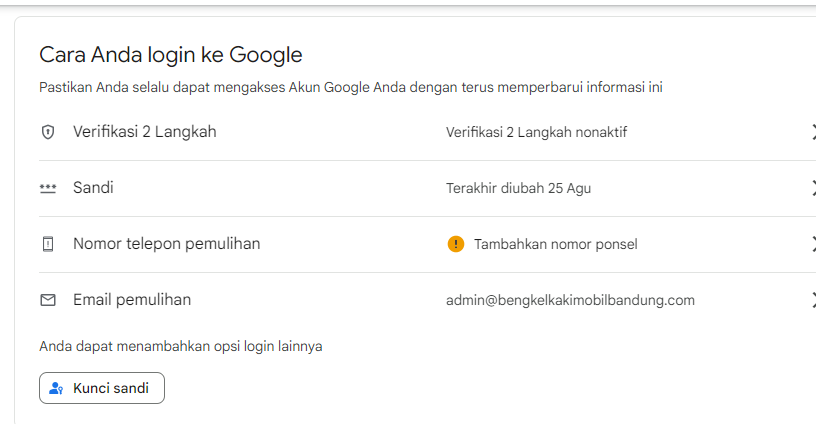The height and width of the screenshot is (424, 816).
Task: Expand the Sandi row chevron
Action: point(813,188)
